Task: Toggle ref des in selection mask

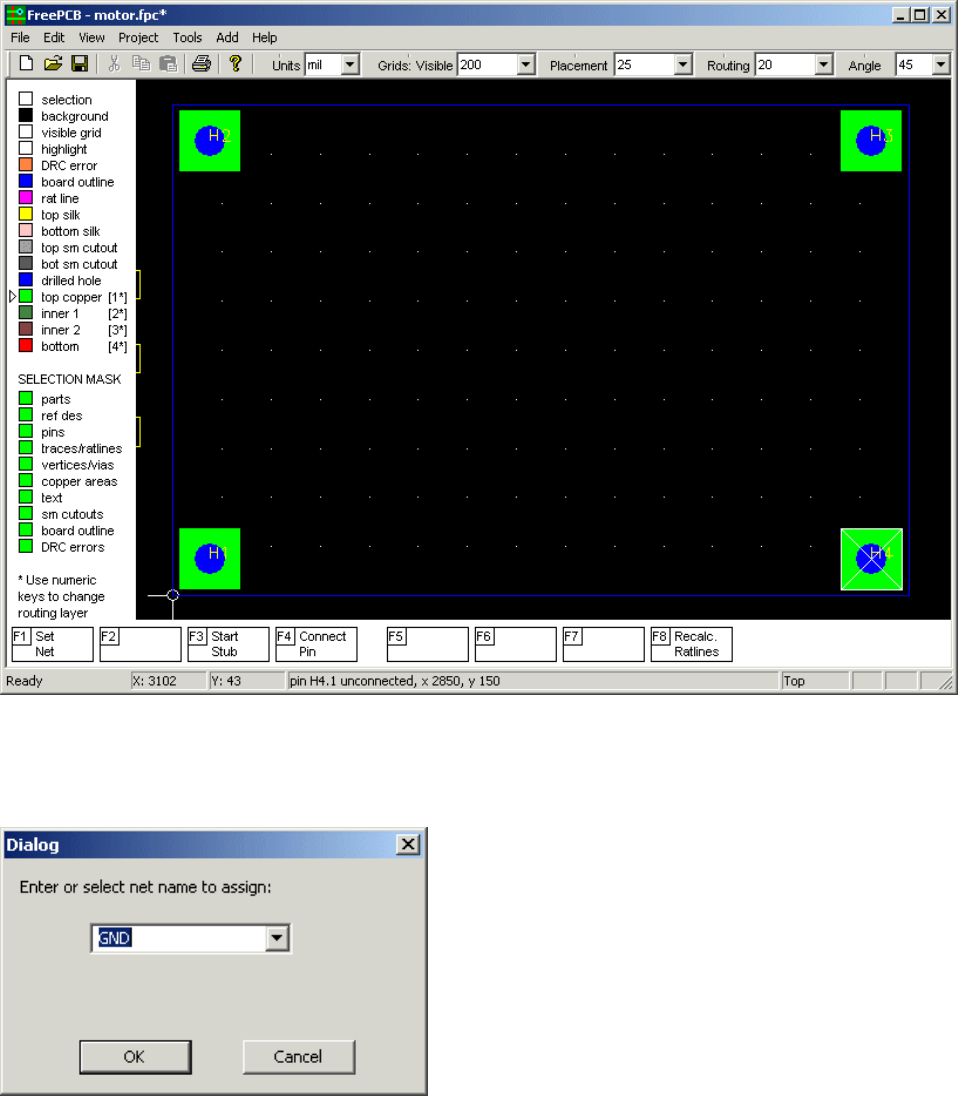Action: (26, 415)
